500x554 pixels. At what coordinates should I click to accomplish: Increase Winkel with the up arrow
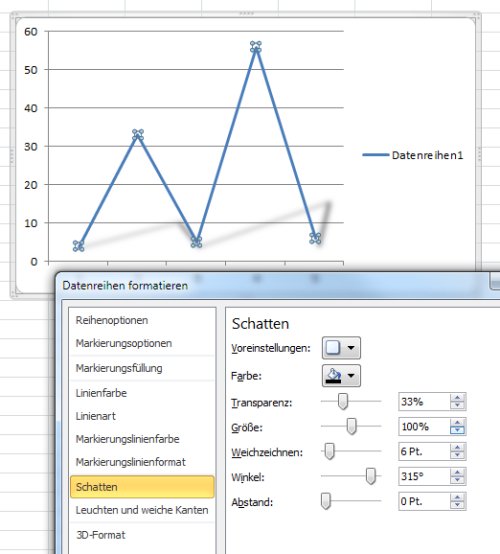tap(458, 472)
